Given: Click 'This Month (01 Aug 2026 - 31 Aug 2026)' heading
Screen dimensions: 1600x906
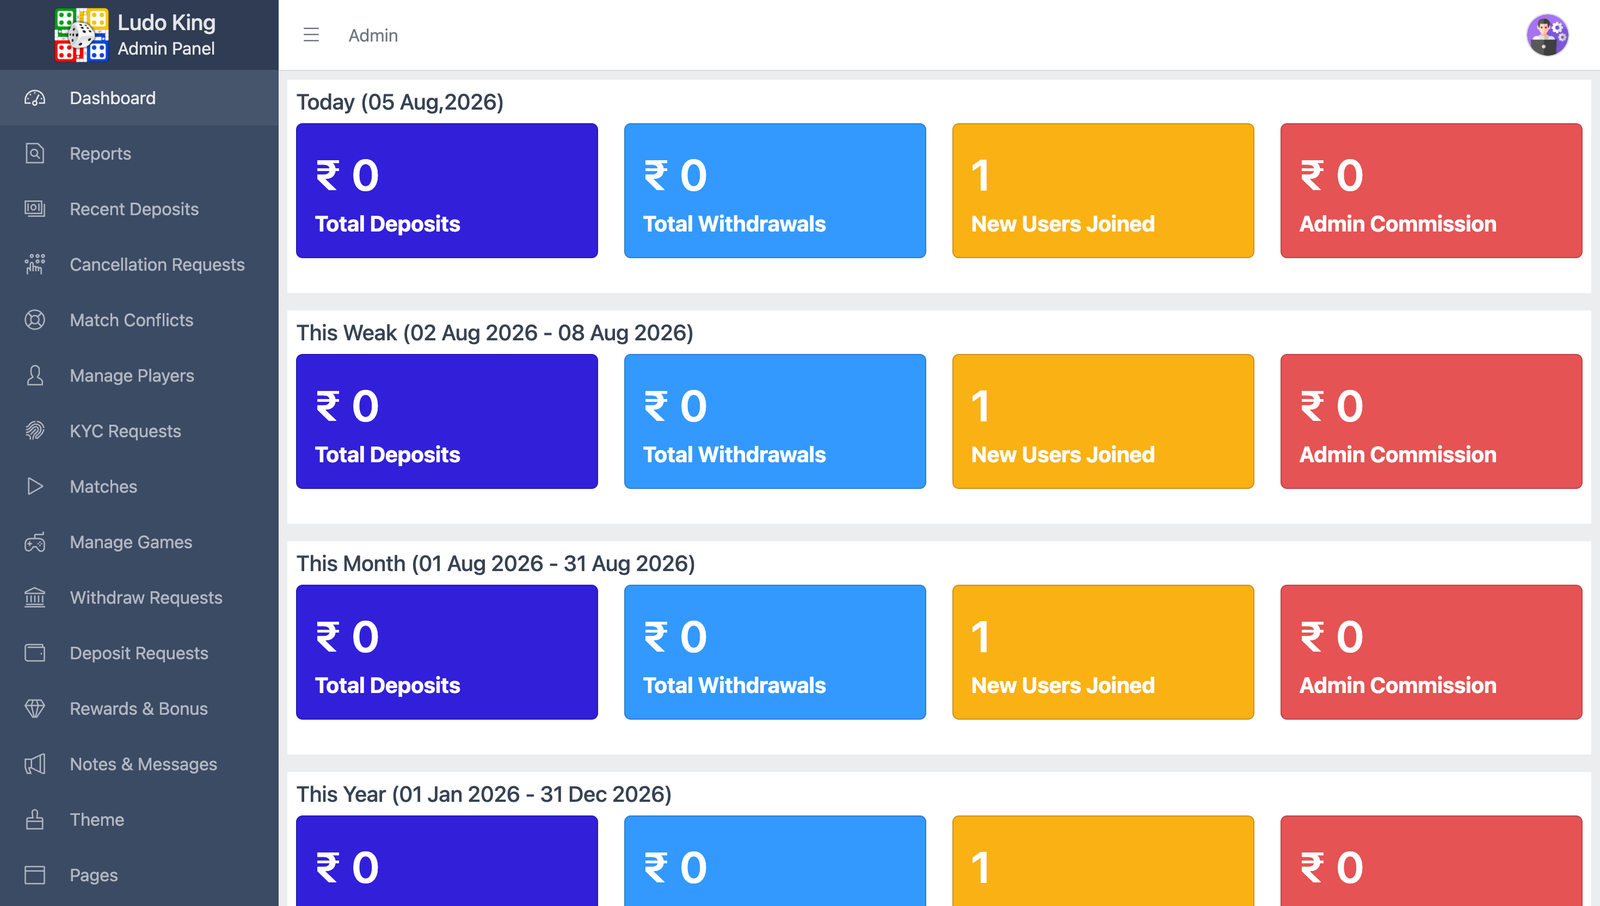Looking at the screenshot, I should (496, 564).
